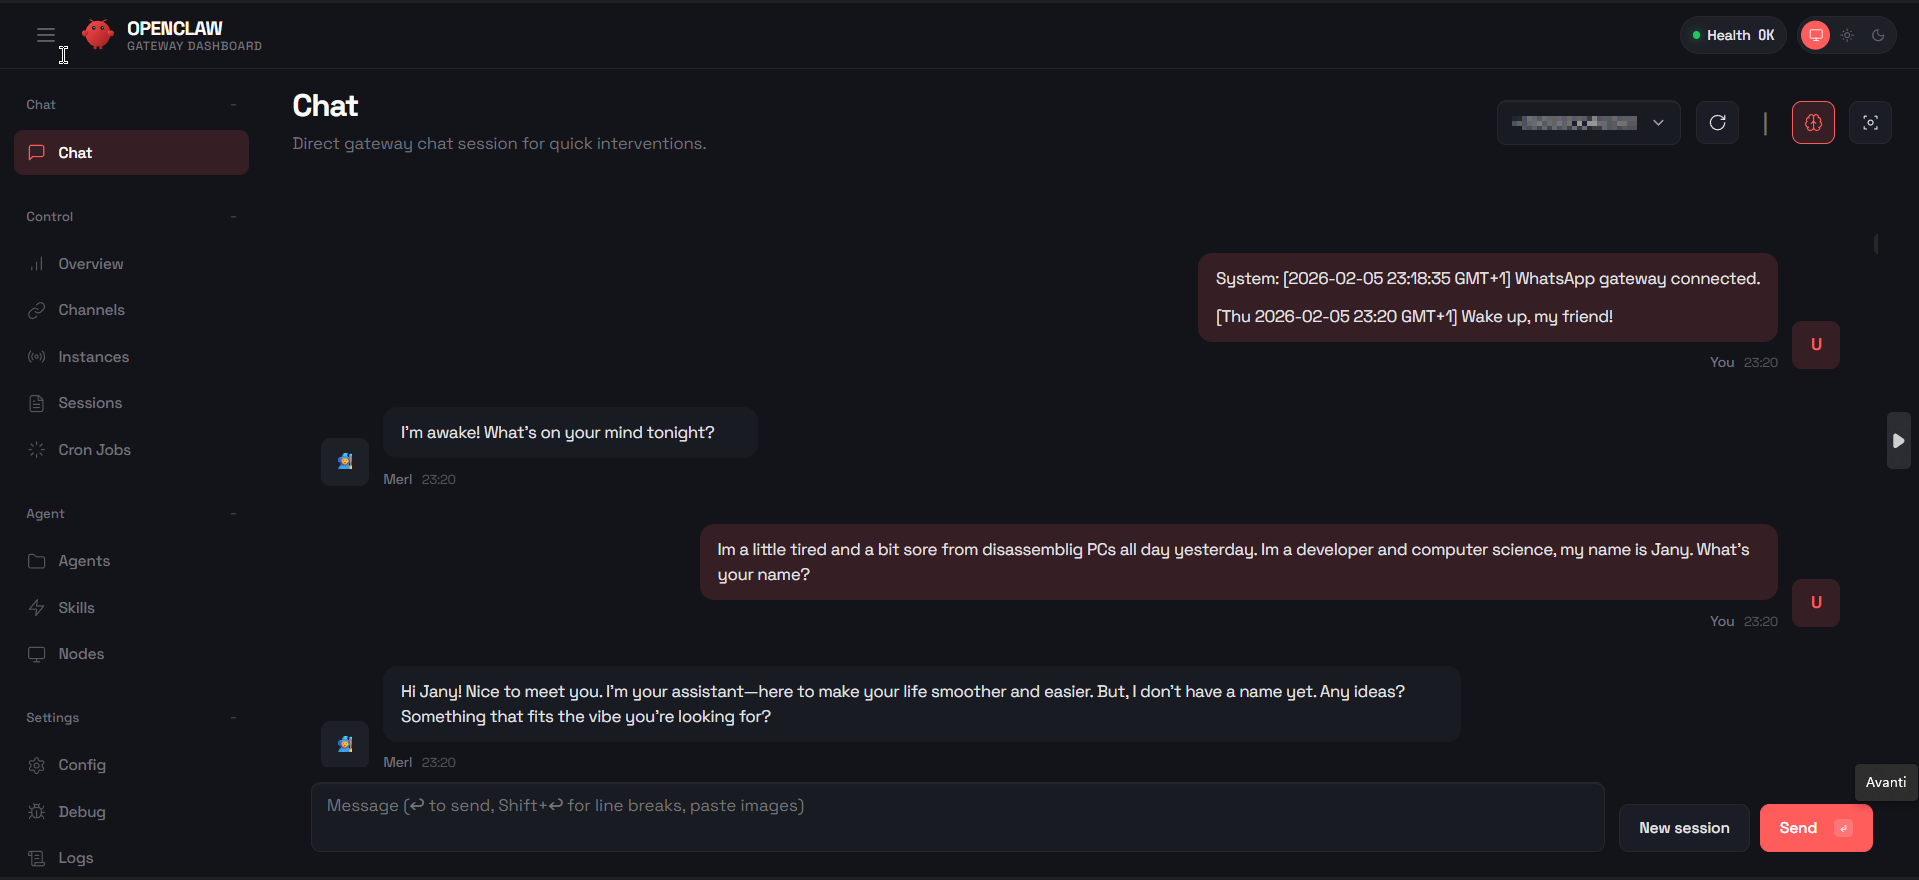Go to the Skills section
The image size is (1919, 880).
(76, 608)
